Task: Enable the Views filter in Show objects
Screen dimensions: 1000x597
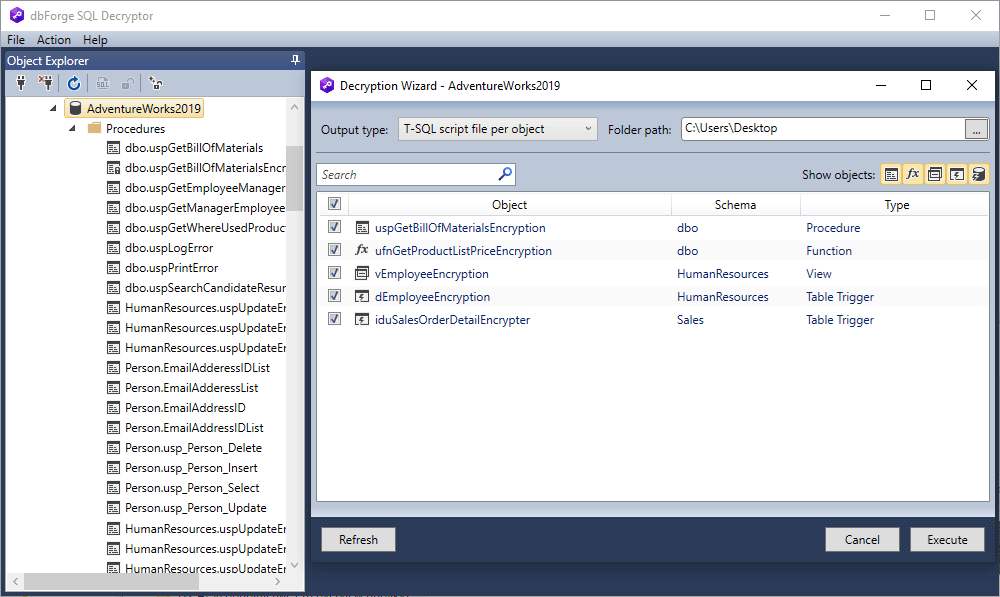Action: coord(934,174)
